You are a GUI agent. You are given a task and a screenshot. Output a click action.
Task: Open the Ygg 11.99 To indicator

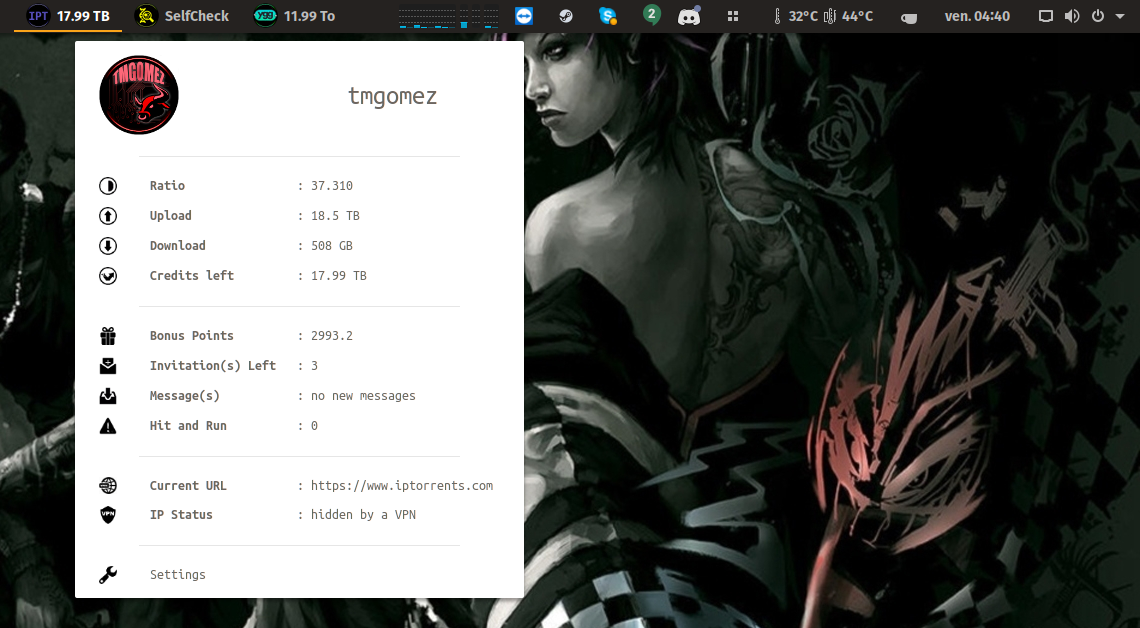pos(294,16)
